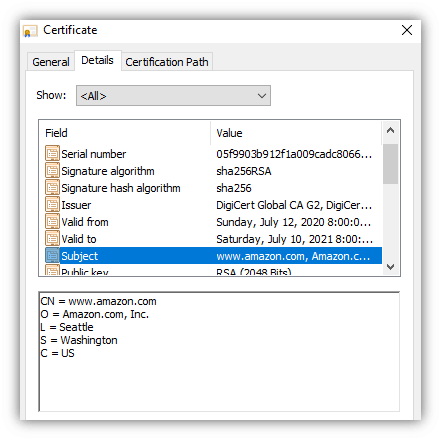Click the www.amazon.com, Amazon.c... subject value

293,256
